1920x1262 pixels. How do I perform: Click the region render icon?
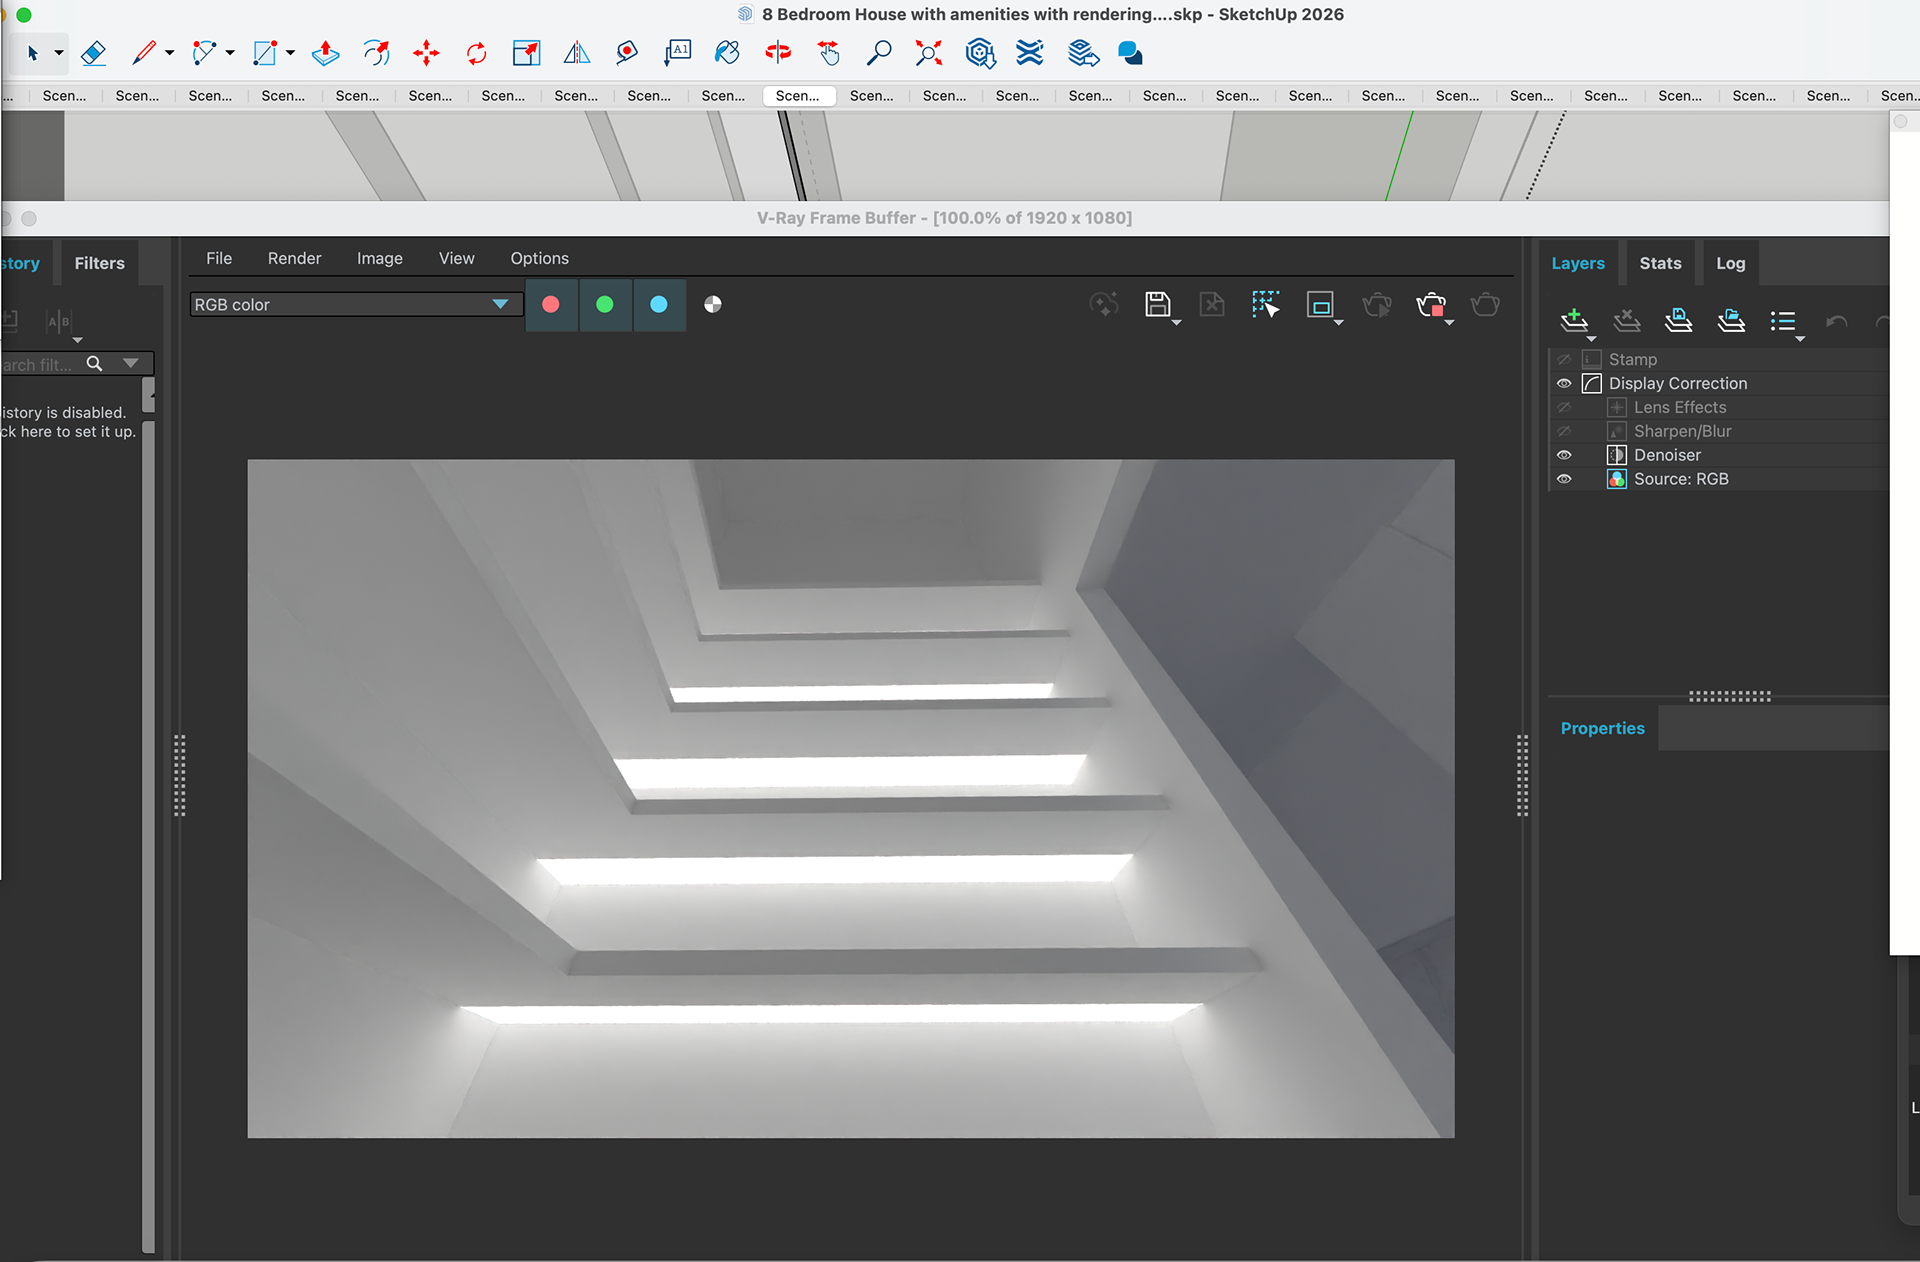tap(1320, 305)
